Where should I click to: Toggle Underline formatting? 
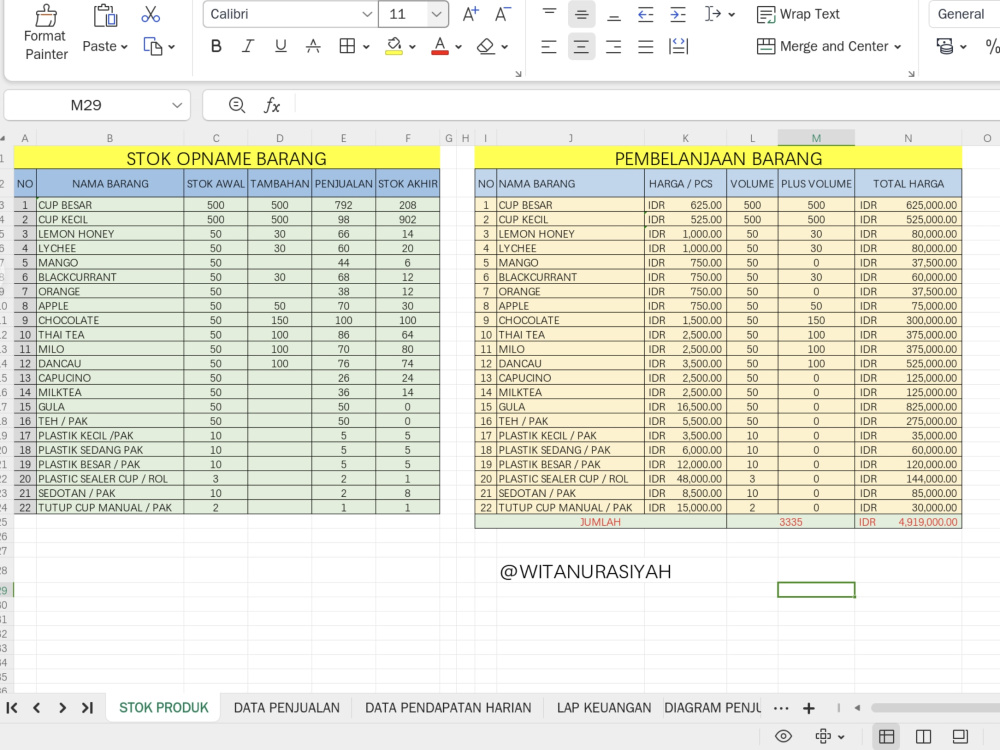(281, 46)
